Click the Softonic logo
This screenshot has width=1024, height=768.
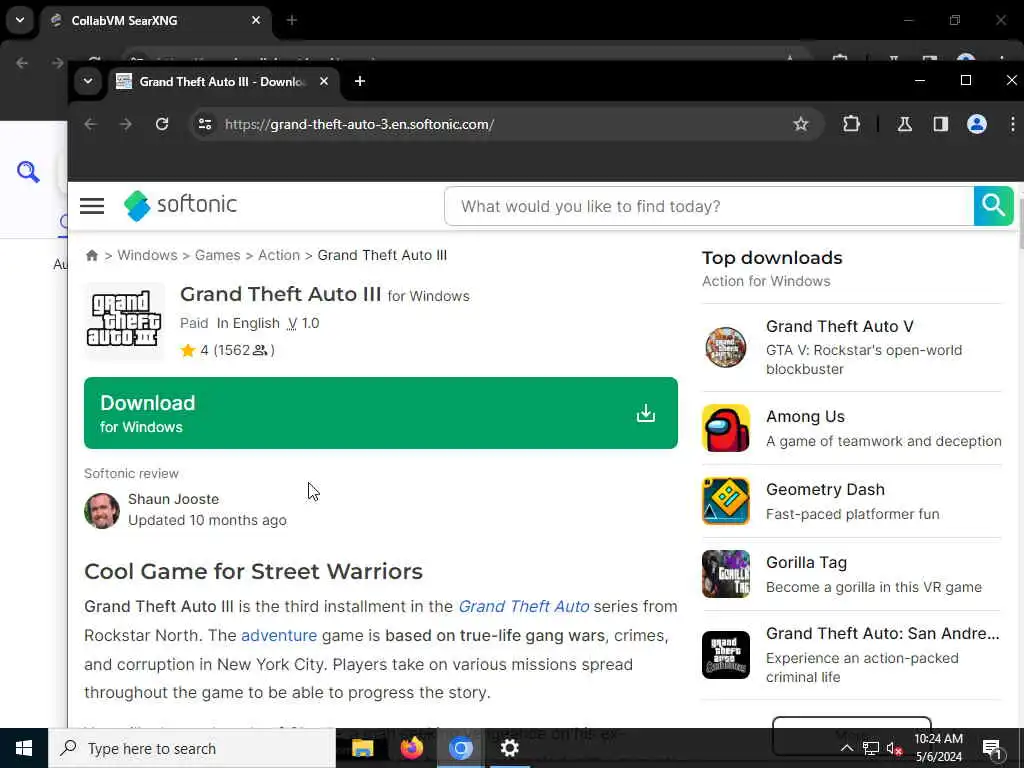(x=180, y=206)
